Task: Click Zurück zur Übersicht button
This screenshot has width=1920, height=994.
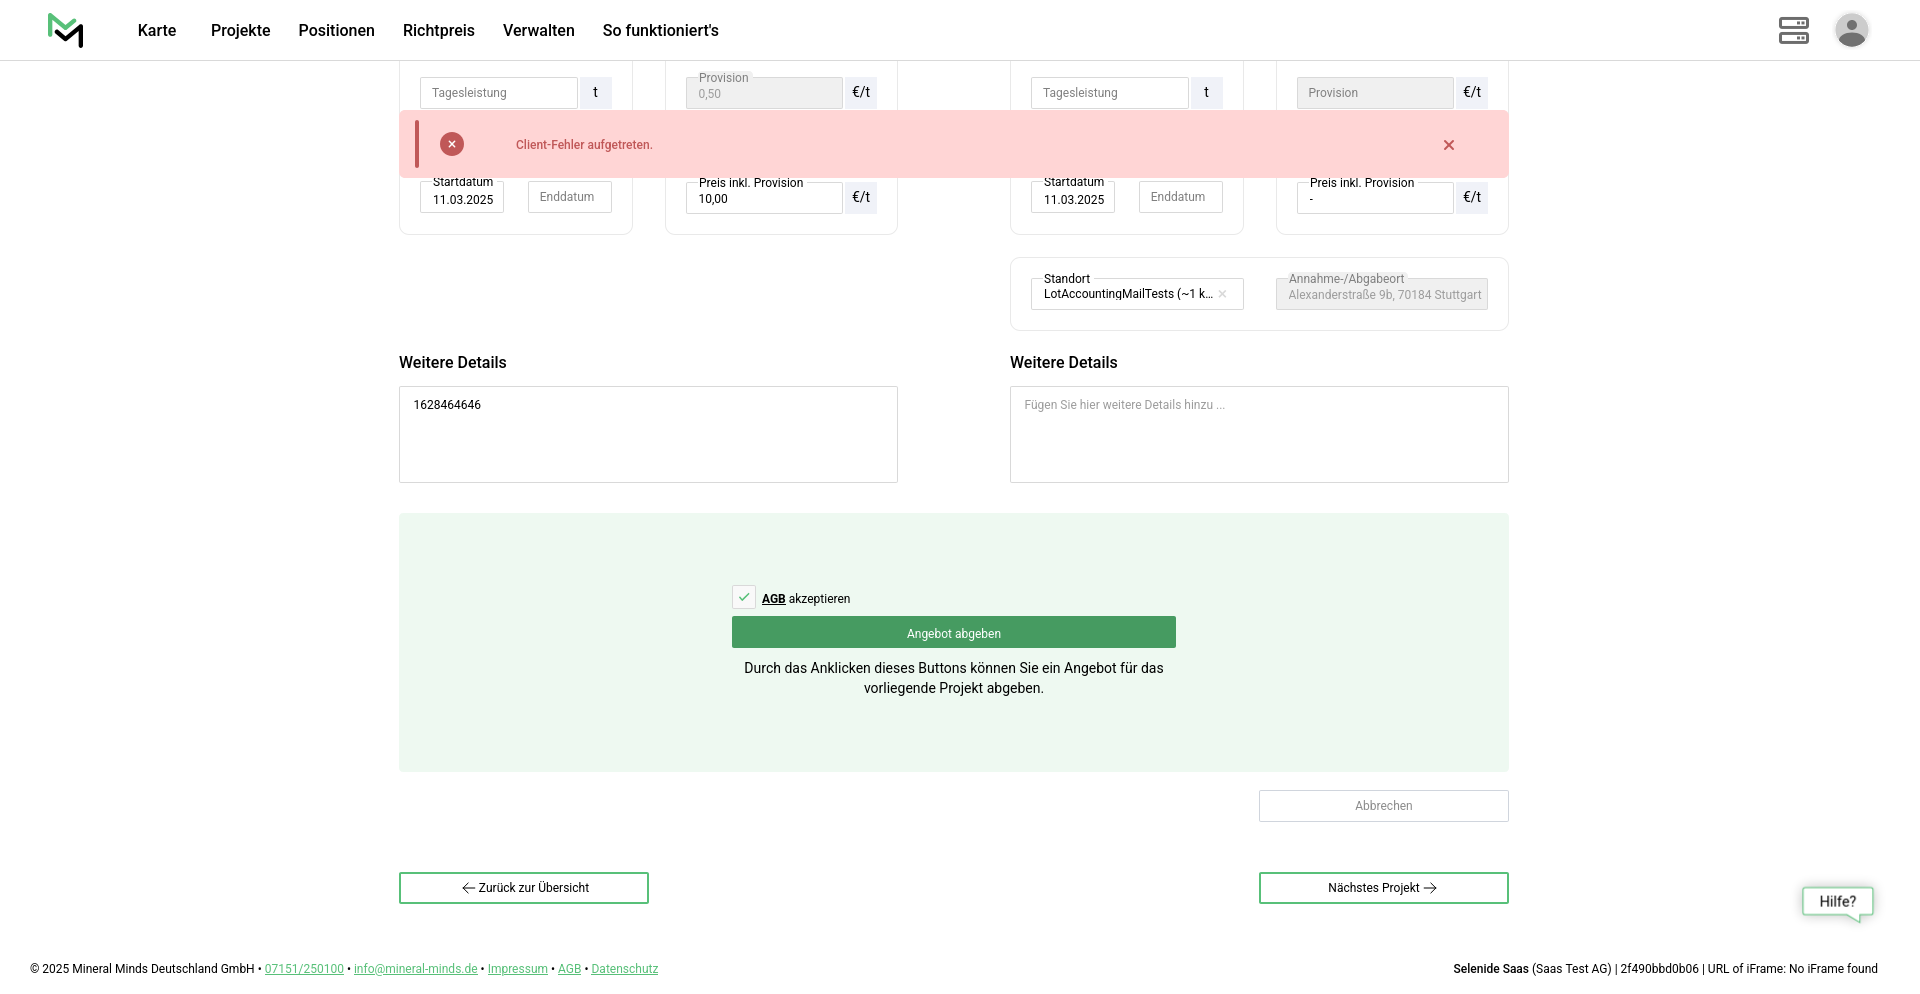Action: [524, 888]
